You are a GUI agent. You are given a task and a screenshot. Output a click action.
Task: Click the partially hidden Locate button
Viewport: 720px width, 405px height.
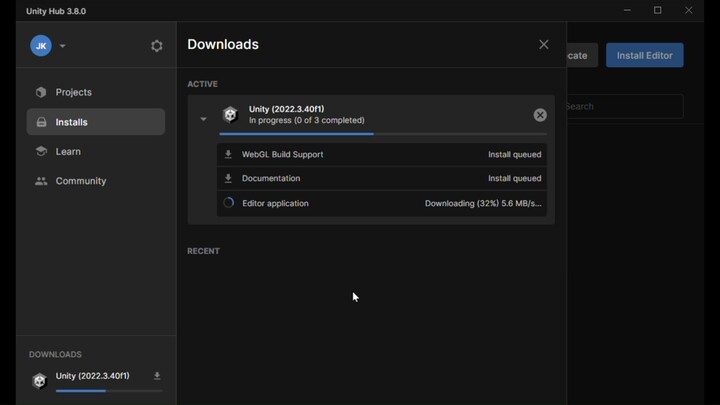coord(582,55)
